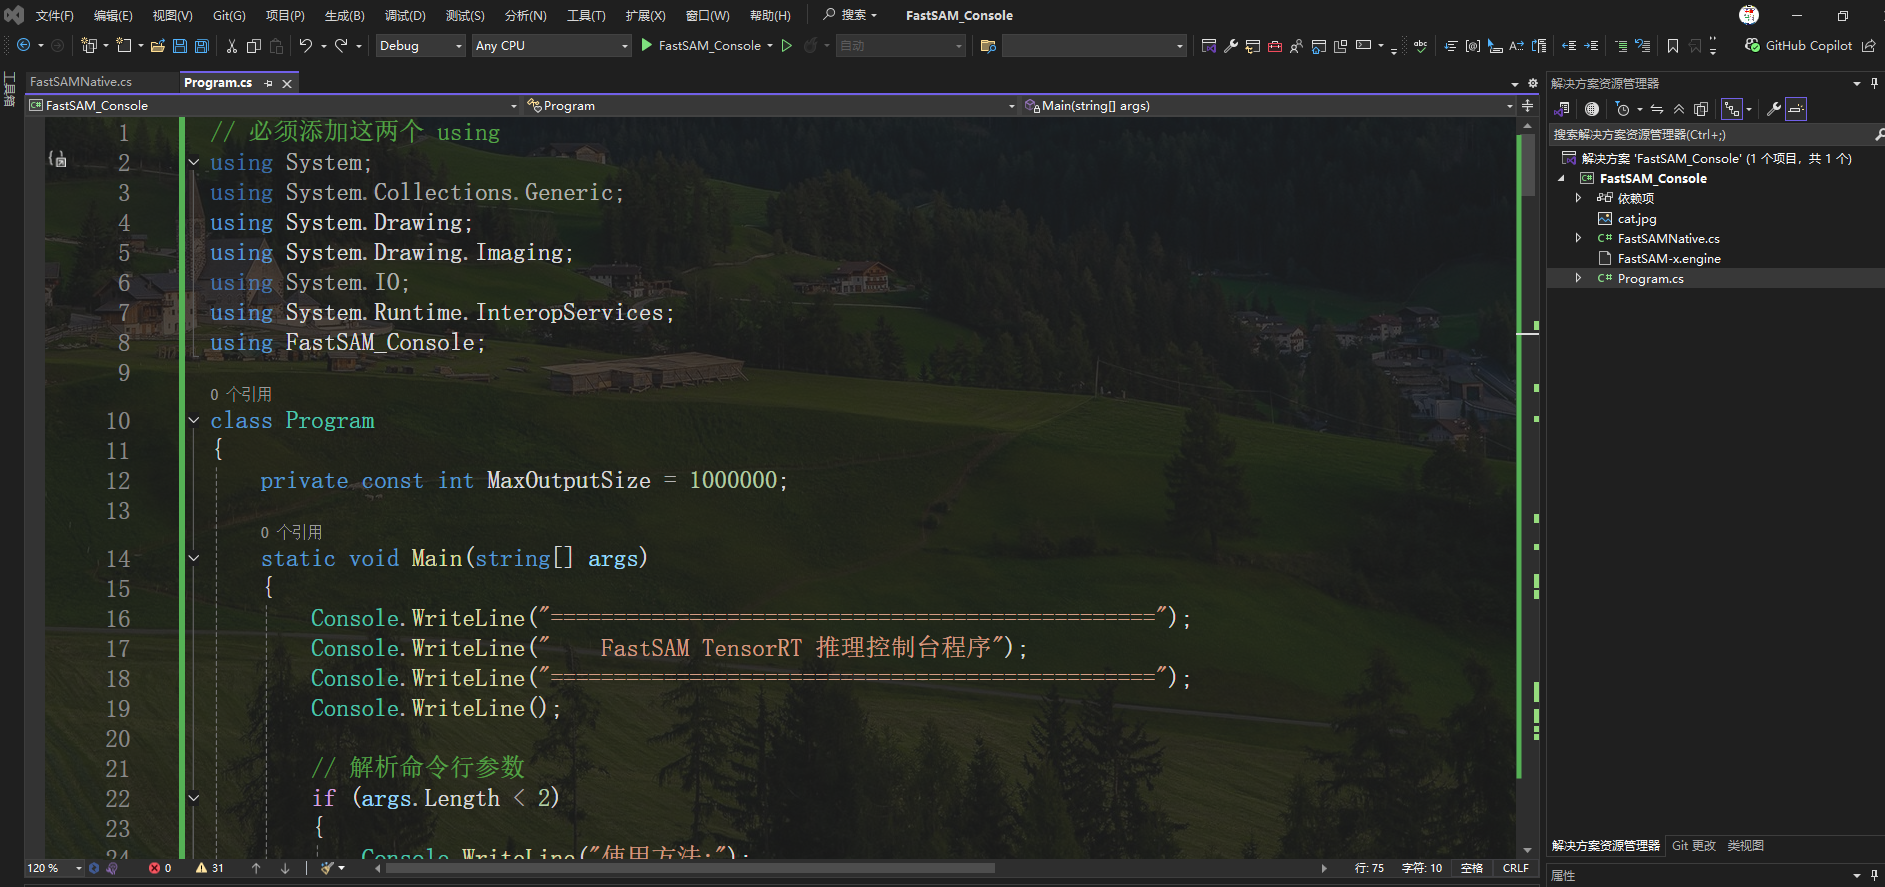The width and height of the screenshot is (1885, 887).
Task: Switch to the Git 更改 tab
Action: (x=1694, y=846)
